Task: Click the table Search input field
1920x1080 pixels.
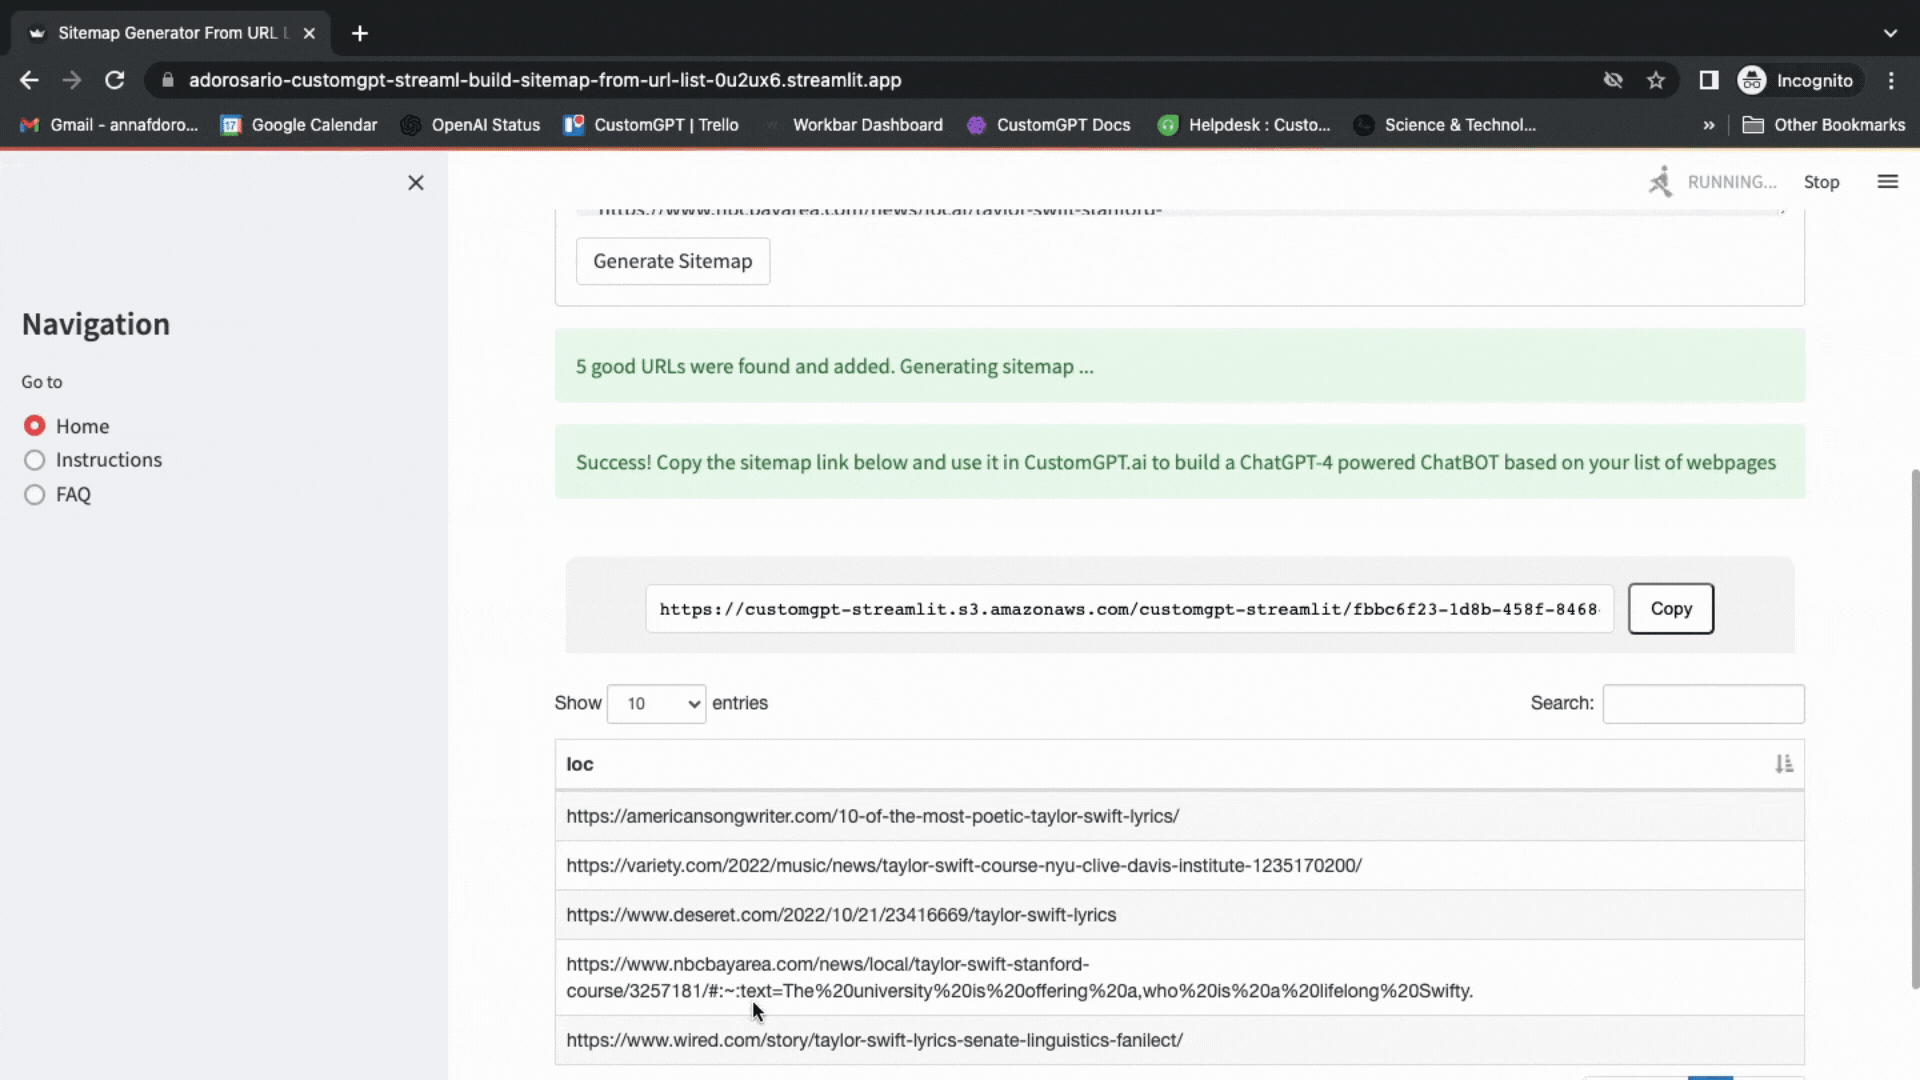Action: click(x=1703, y=704)
